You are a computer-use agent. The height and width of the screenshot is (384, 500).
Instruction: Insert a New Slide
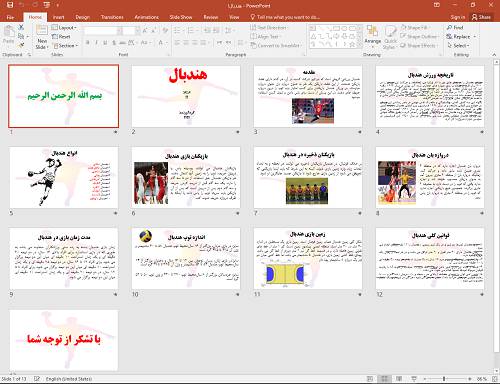(x=42, y=37)
